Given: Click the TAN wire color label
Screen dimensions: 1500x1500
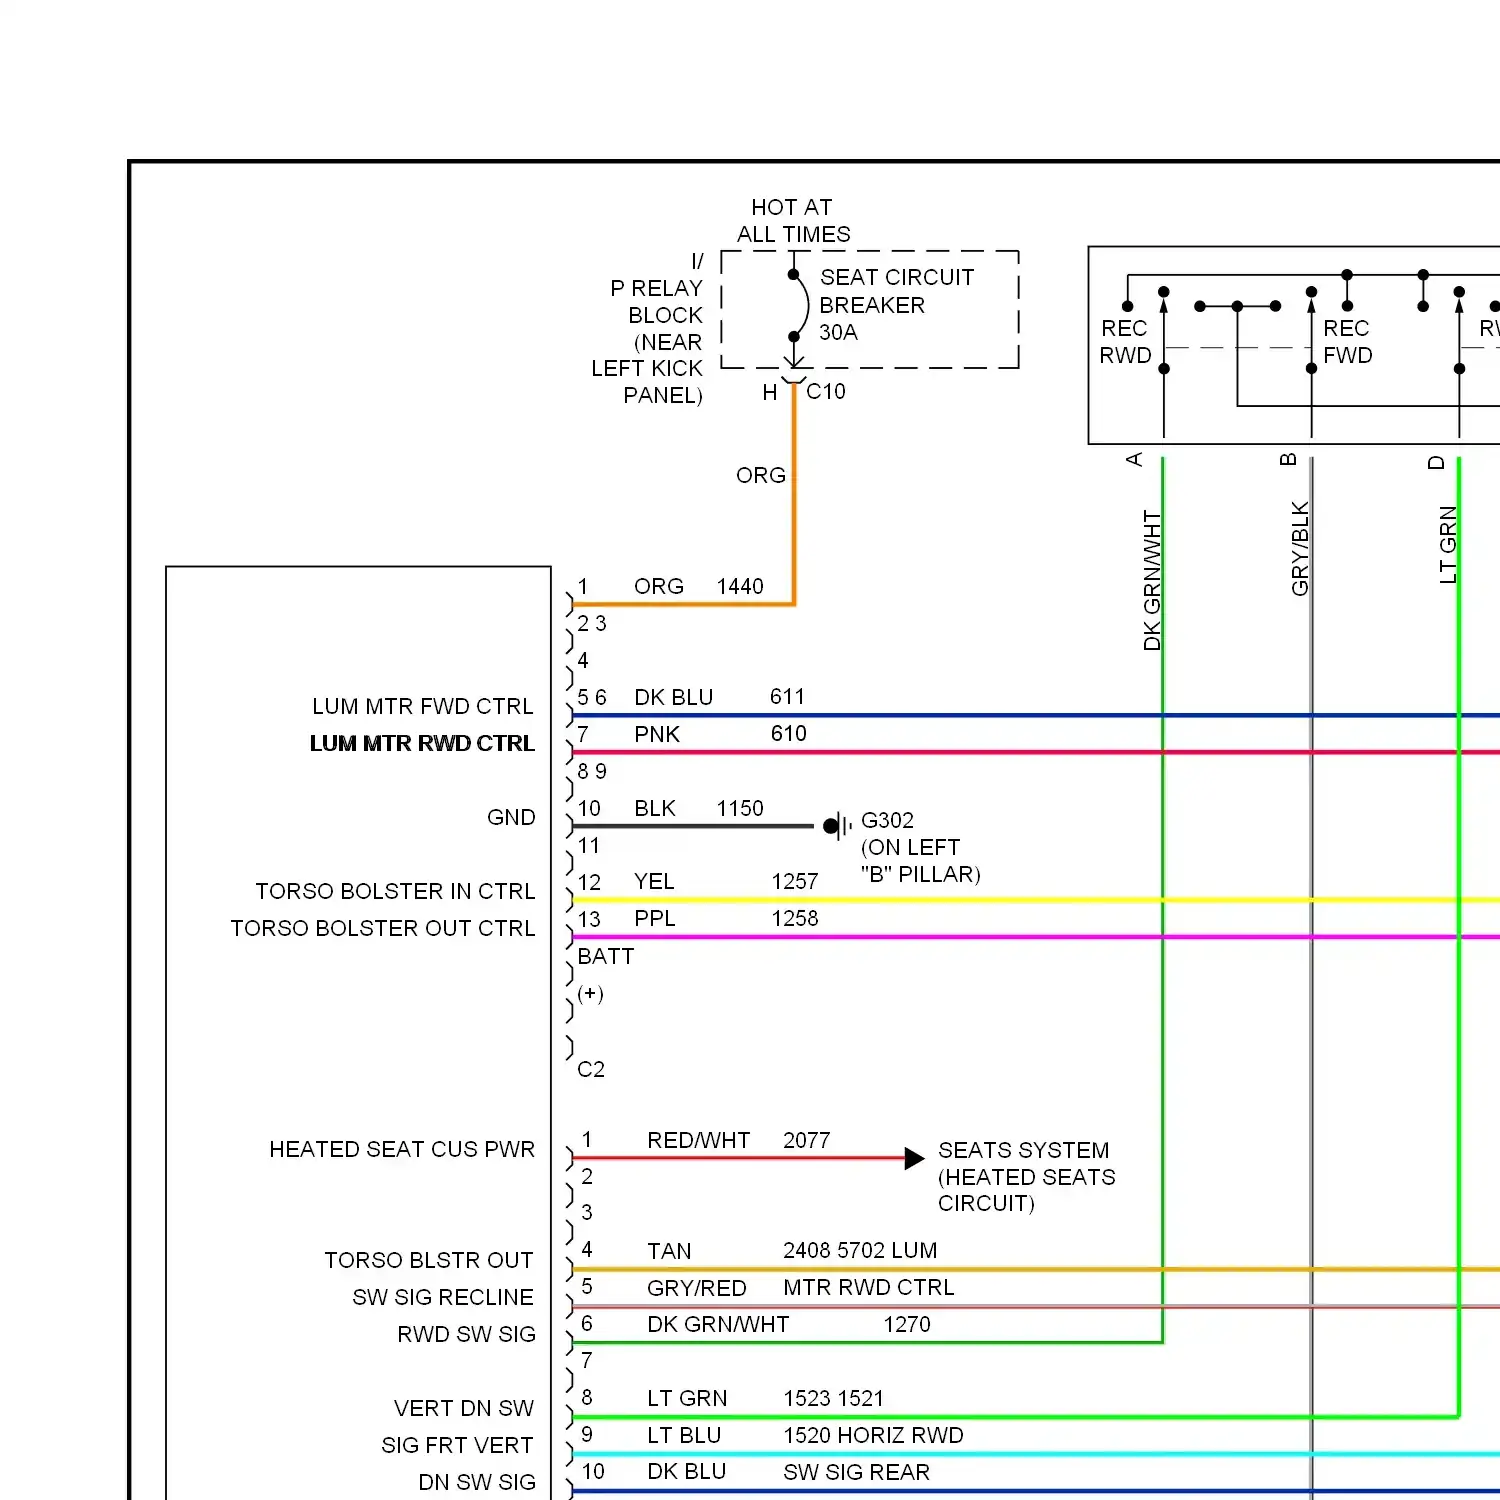Looking at the screenshot, I should click(x=669, y=1252).
